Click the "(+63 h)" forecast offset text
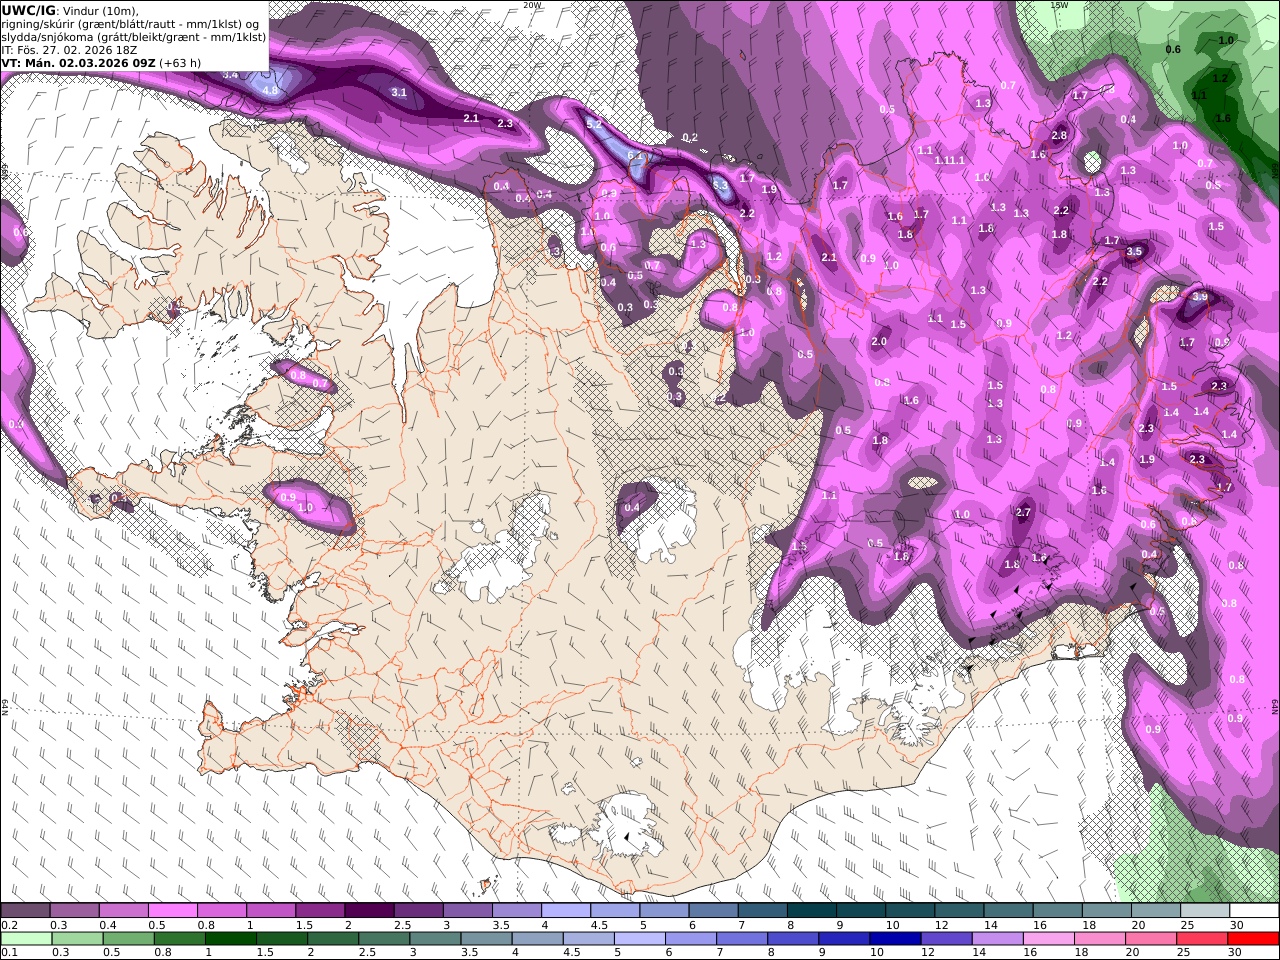This screenshot has height=960, width=1280. [x=180, y=63]
